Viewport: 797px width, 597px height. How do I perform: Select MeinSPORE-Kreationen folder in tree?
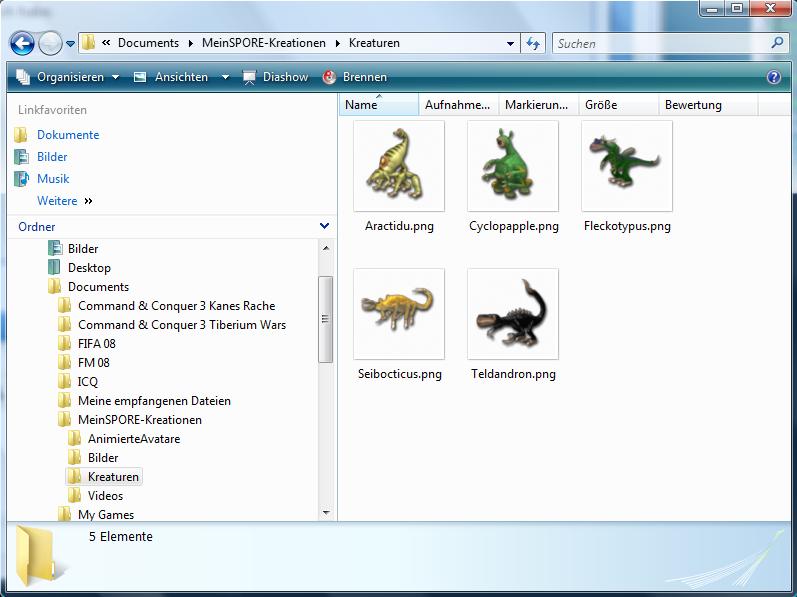coord(140,420)
